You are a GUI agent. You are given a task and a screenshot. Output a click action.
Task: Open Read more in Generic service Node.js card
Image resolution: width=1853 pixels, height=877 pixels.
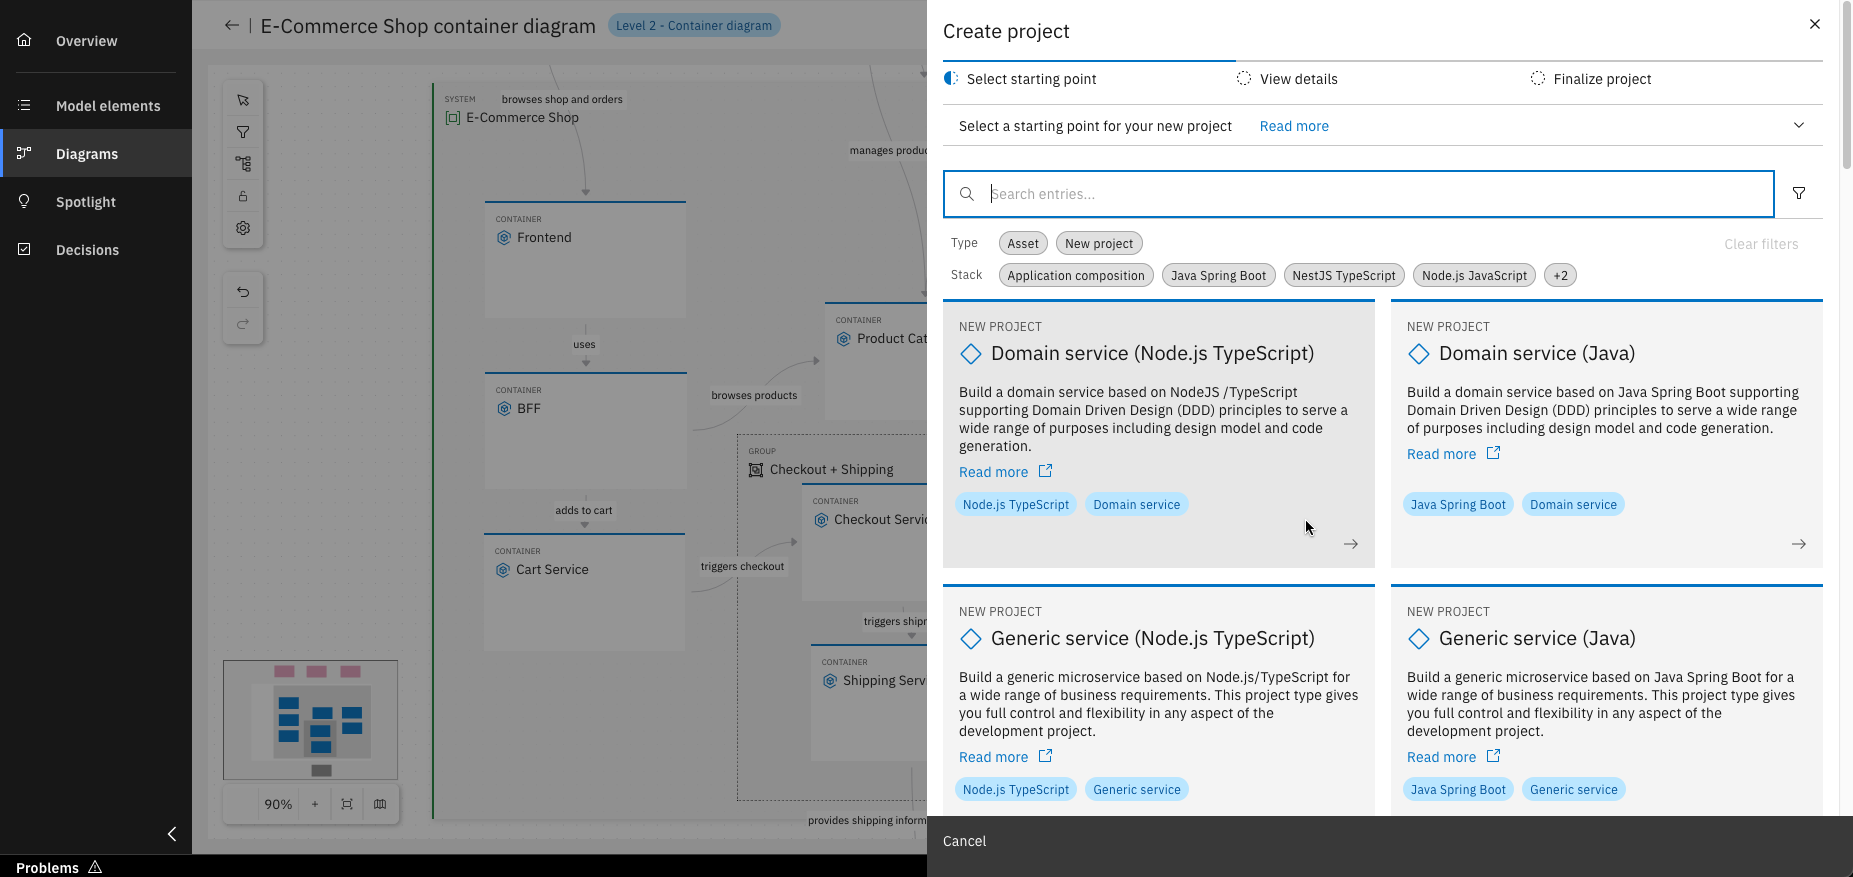[x=1005, y=757]
